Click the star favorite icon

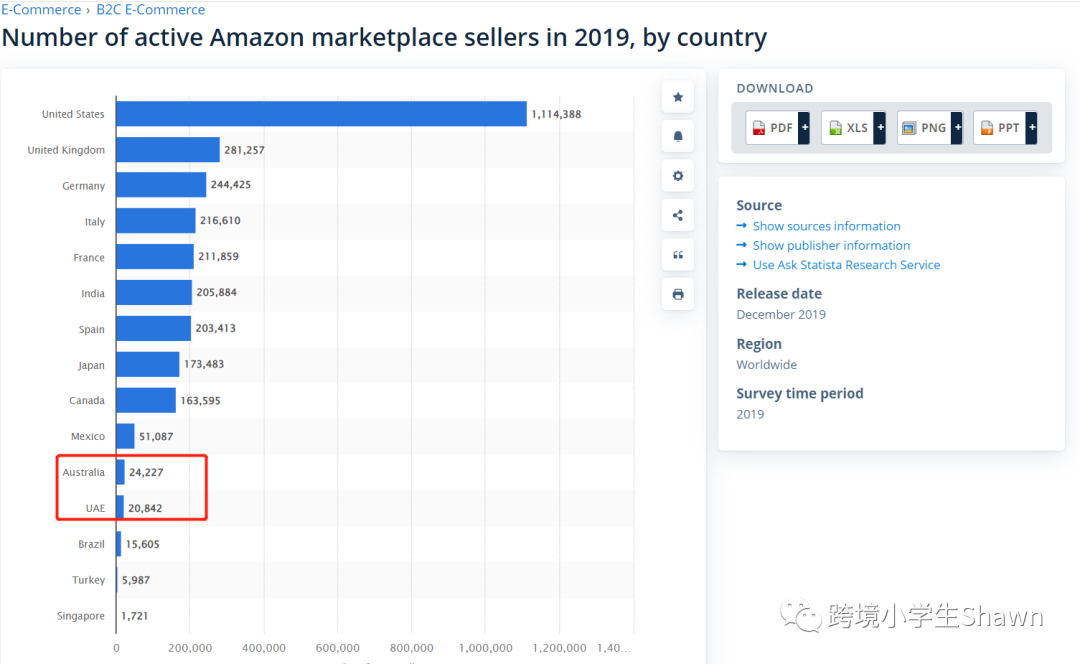coord(678,97)
